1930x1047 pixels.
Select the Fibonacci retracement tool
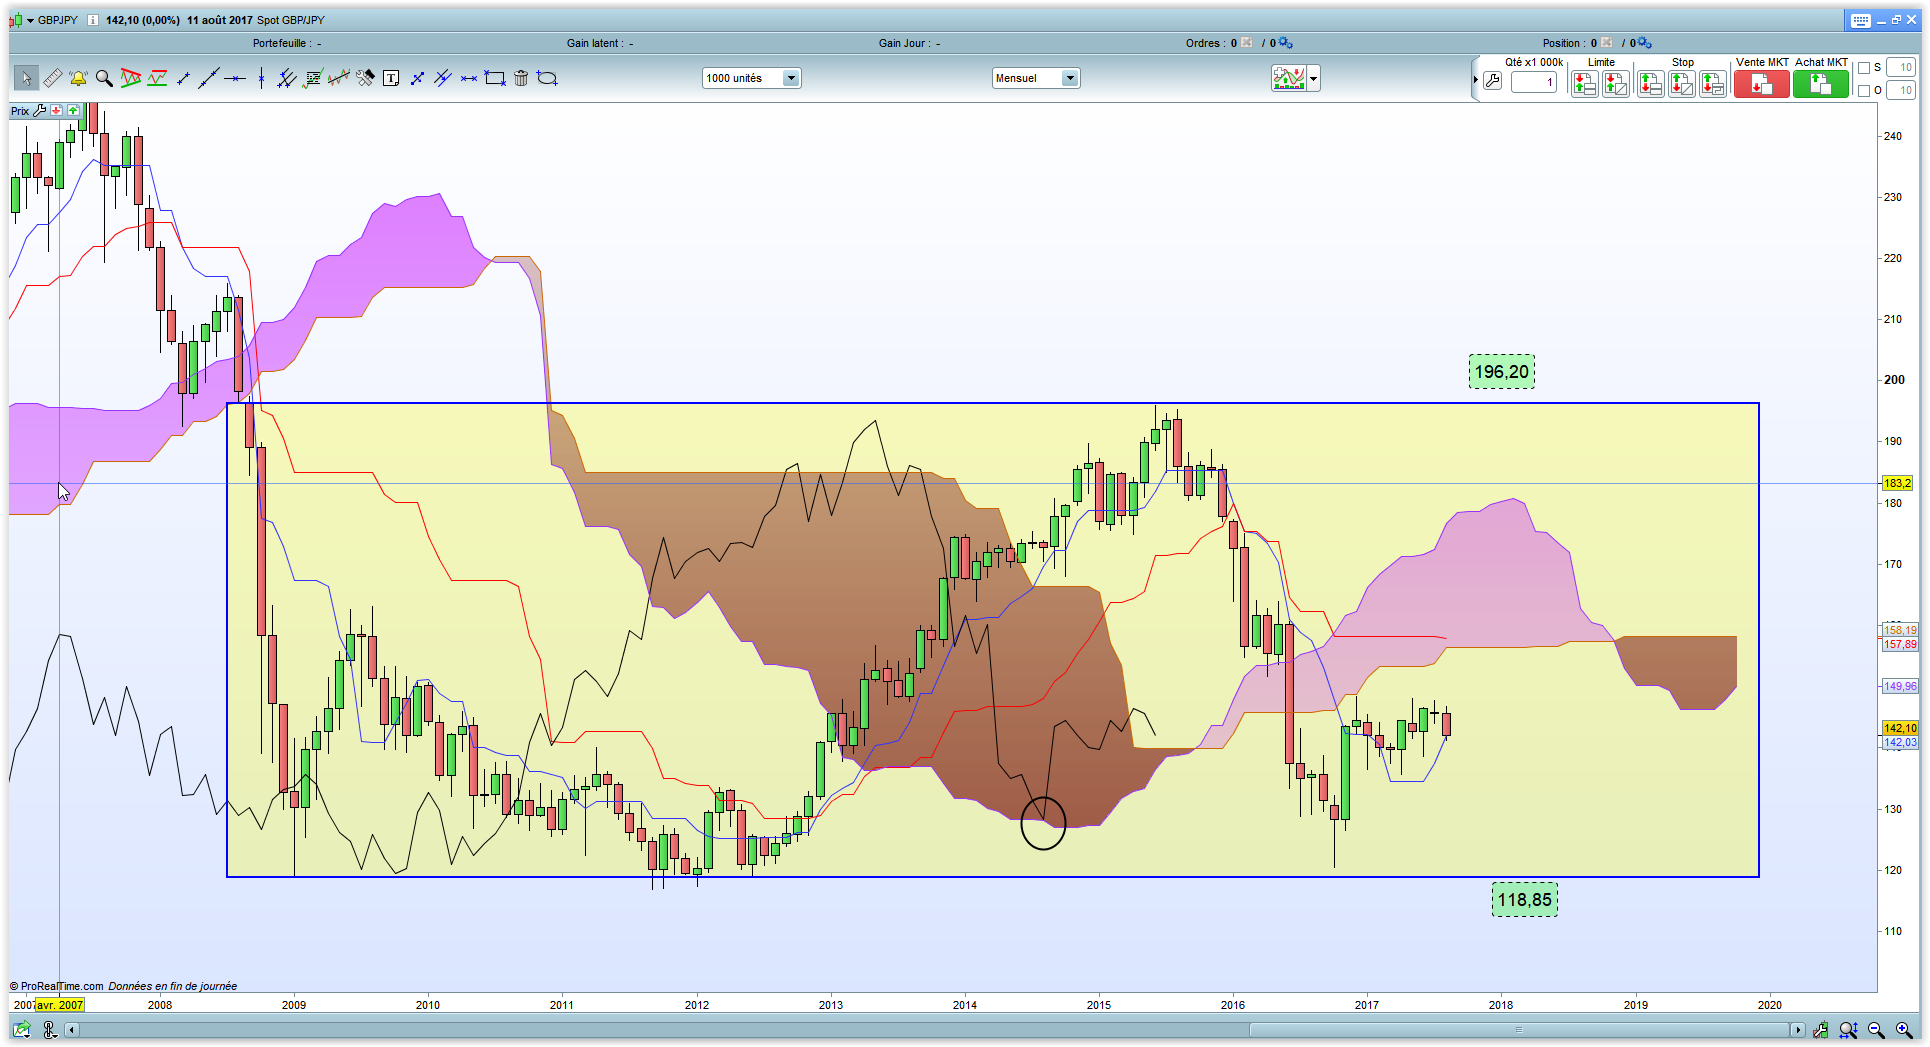pos(313,78)
